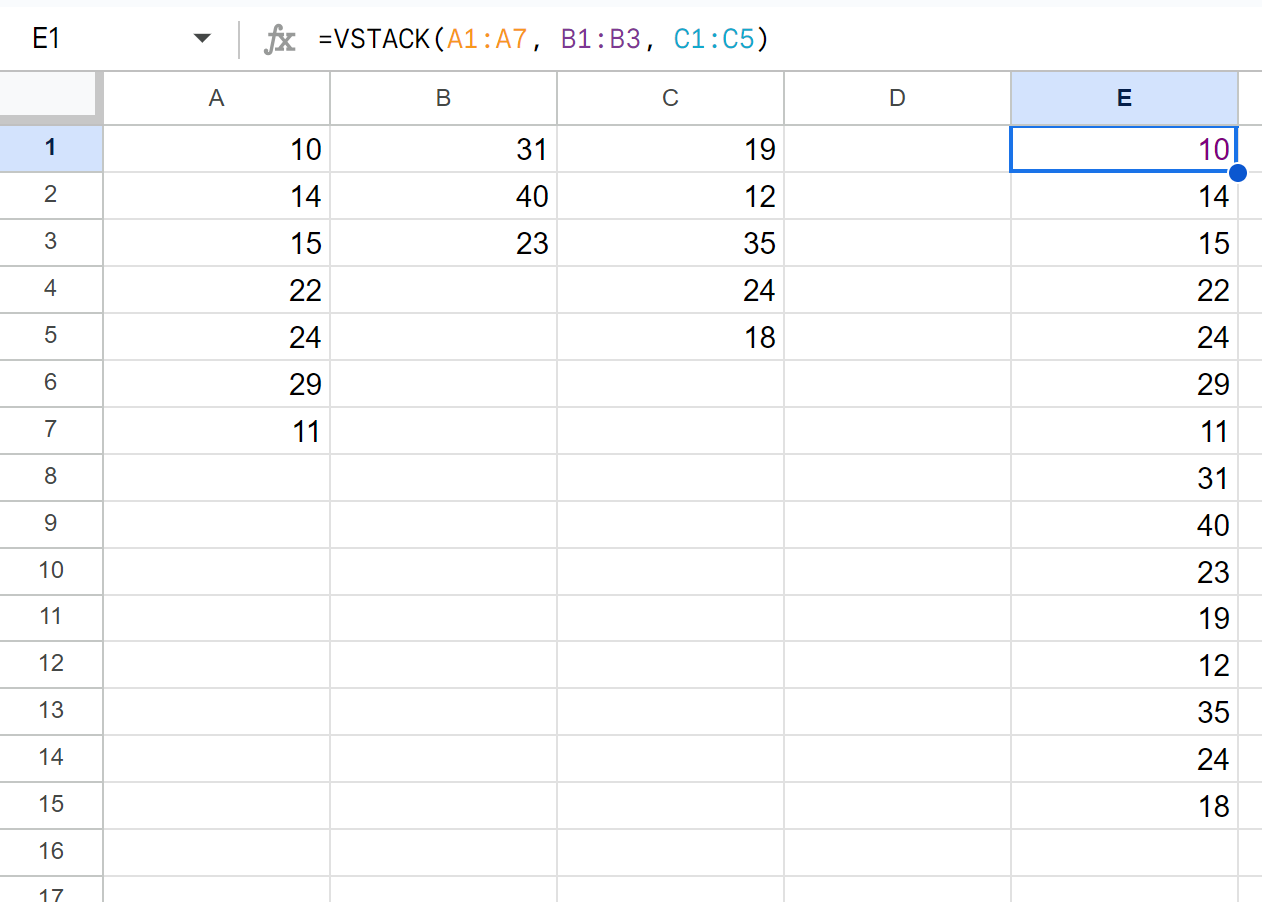
Task: Select cell B2 containing 40
Action: [x=443, y=196]
